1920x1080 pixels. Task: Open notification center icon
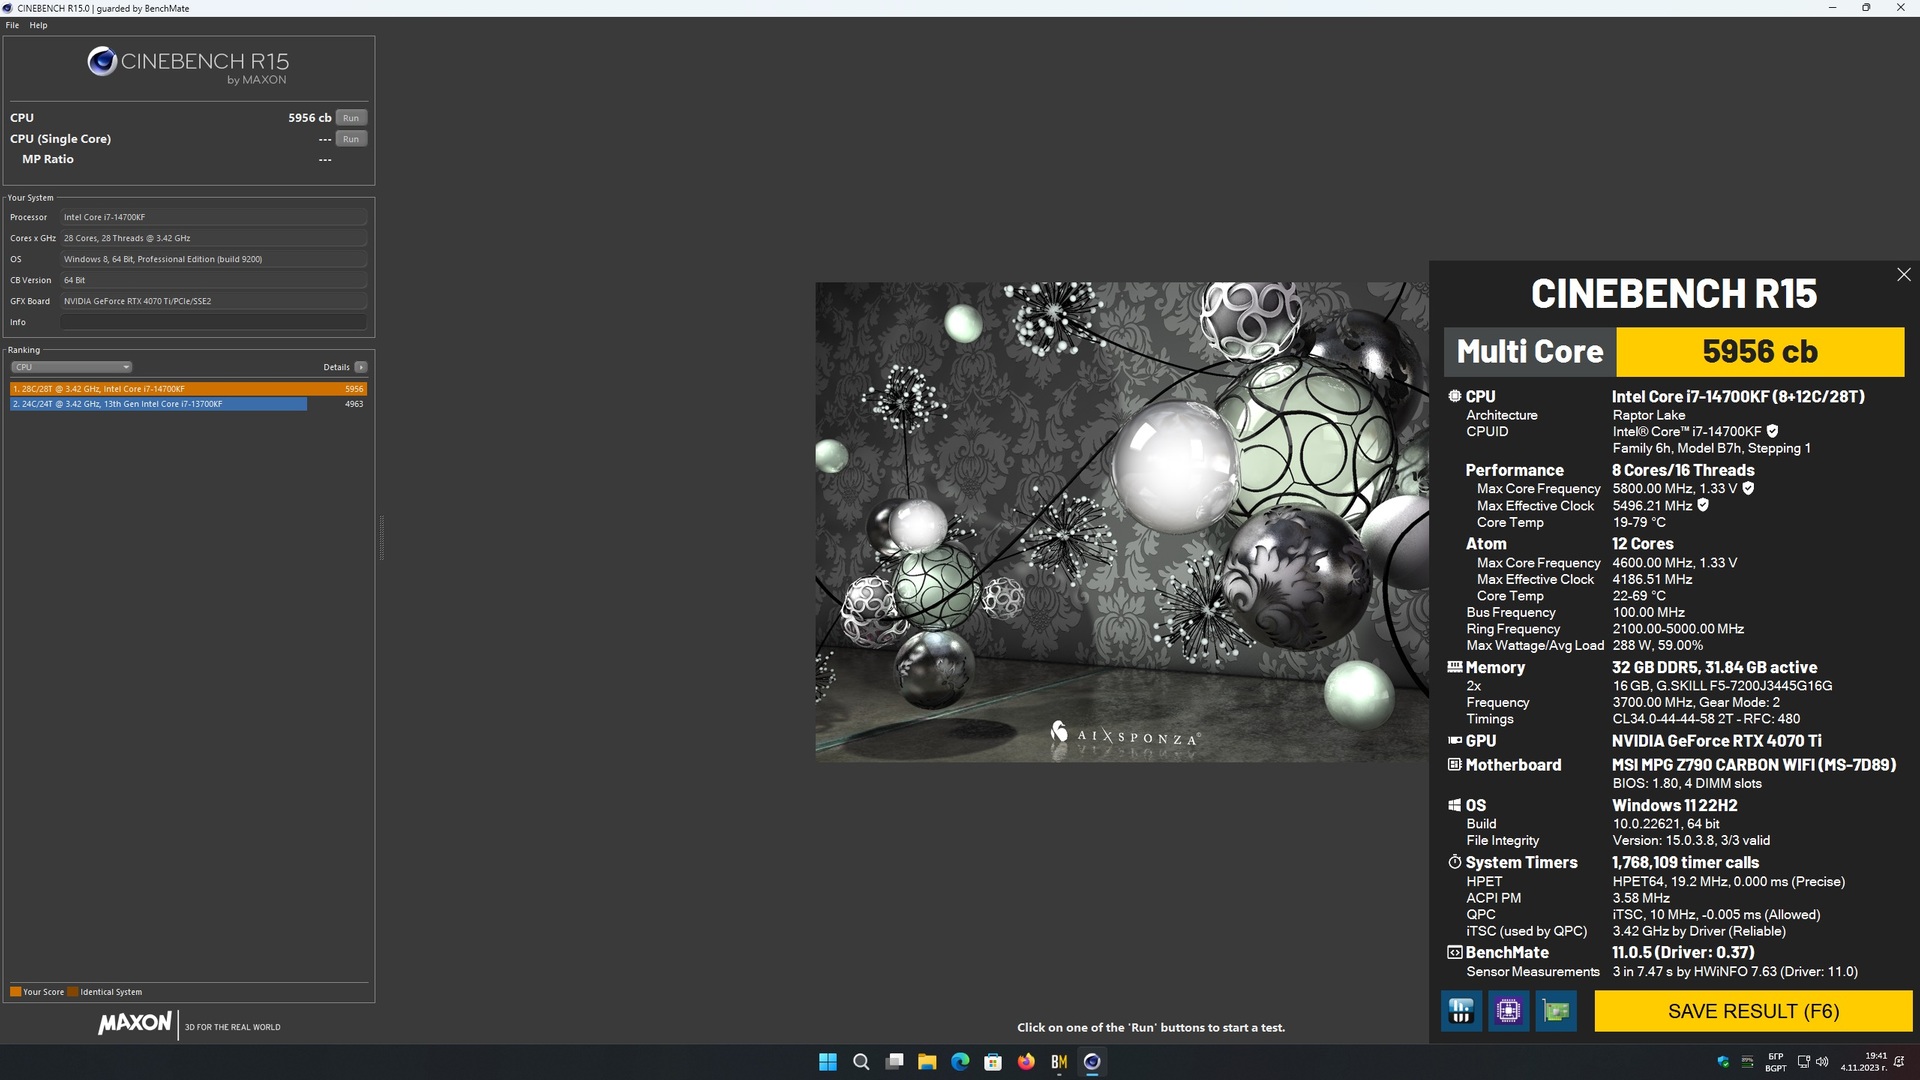pos(1899,1062)
